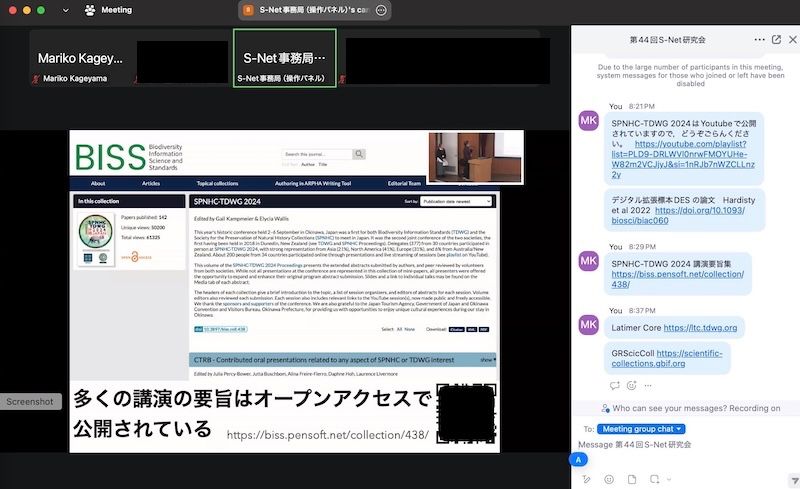Click the journal search field in shared screen
The image size is (800, 489).
[316, 154]
